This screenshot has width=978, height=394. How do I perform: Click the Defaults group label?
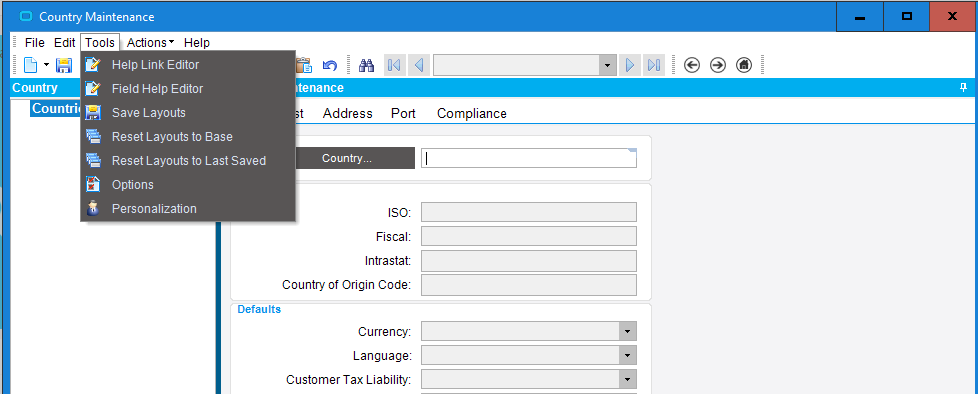click(x=259, y=309)
